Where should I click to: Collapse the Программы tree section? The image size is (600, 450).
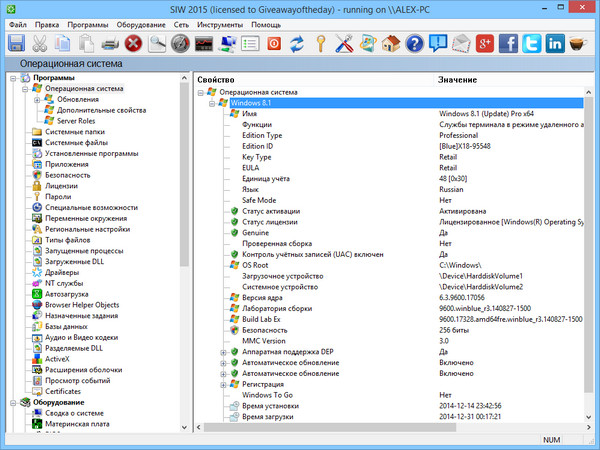coord(11,77)
